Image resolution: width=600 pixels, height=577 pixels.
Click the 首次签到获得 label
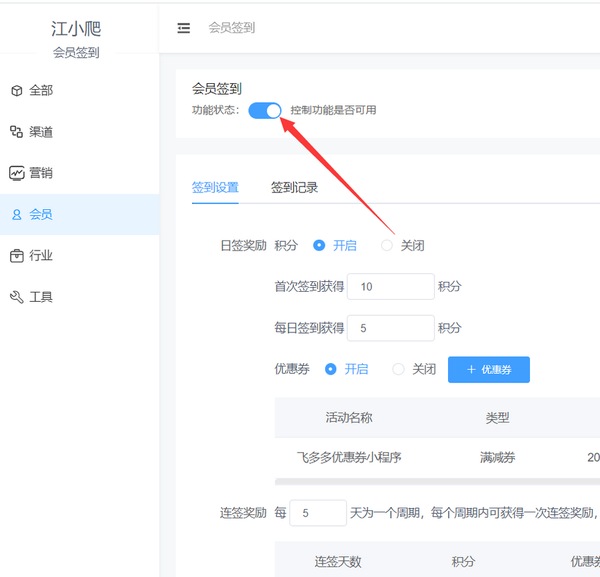click(x=309, y=287)
